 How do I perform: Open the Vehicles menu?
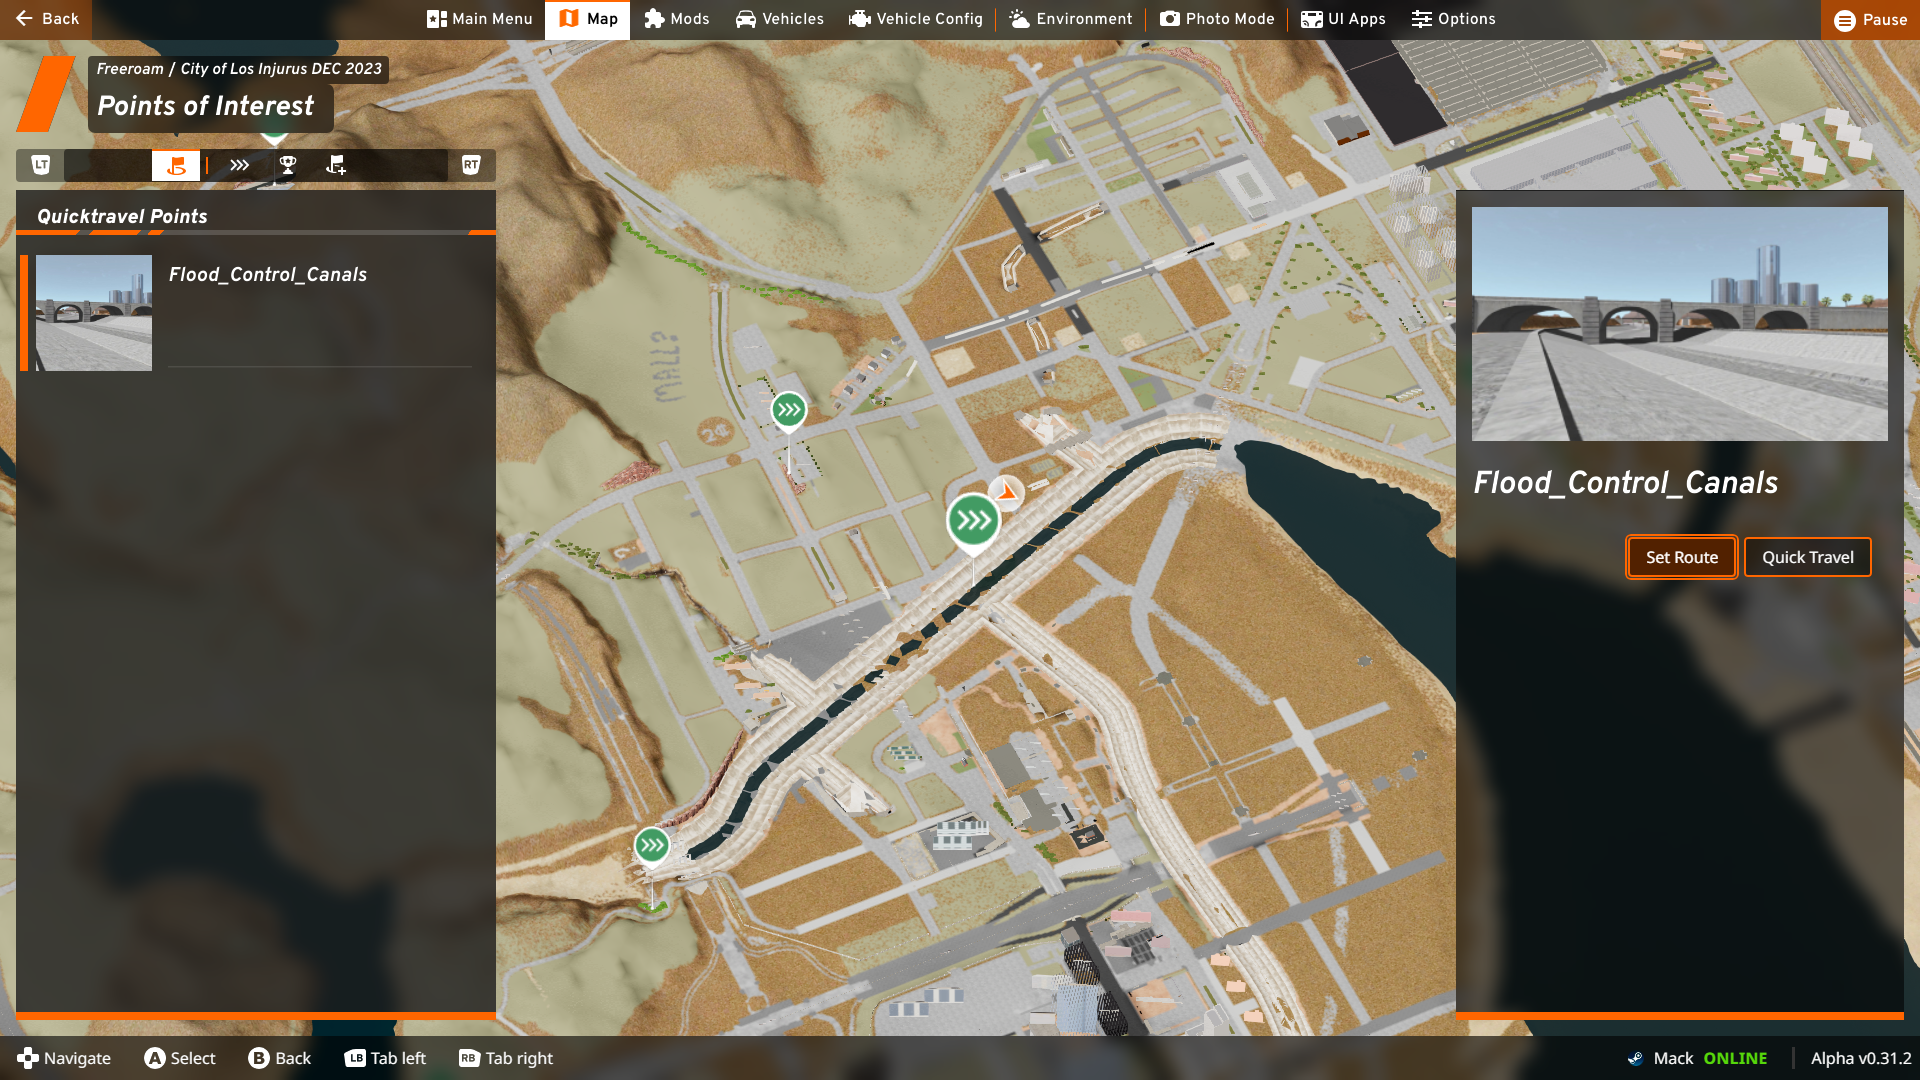click(780, 19)
